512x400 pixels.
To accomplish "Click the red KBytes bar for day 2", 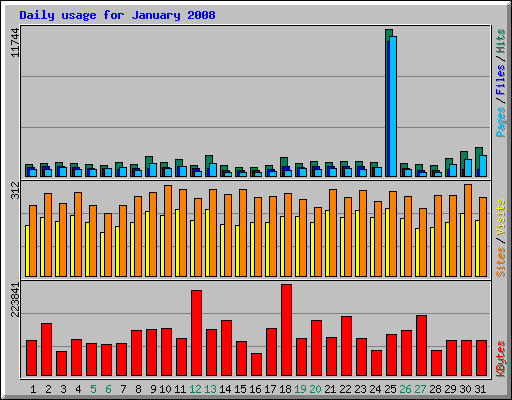I will click(x=46, y=350).
